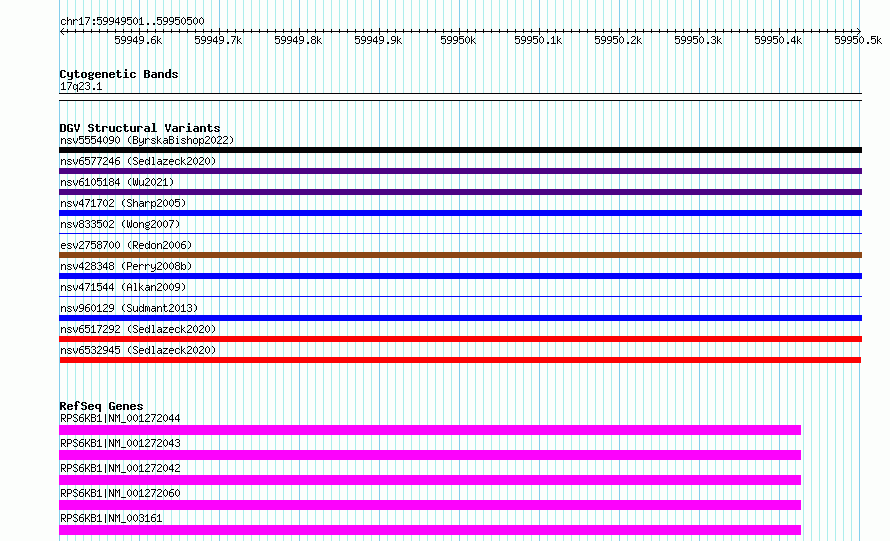
Task: Select the RPS6KB1|NM_001272060 label
Action: pyautogui.click(x=120, y=493)
